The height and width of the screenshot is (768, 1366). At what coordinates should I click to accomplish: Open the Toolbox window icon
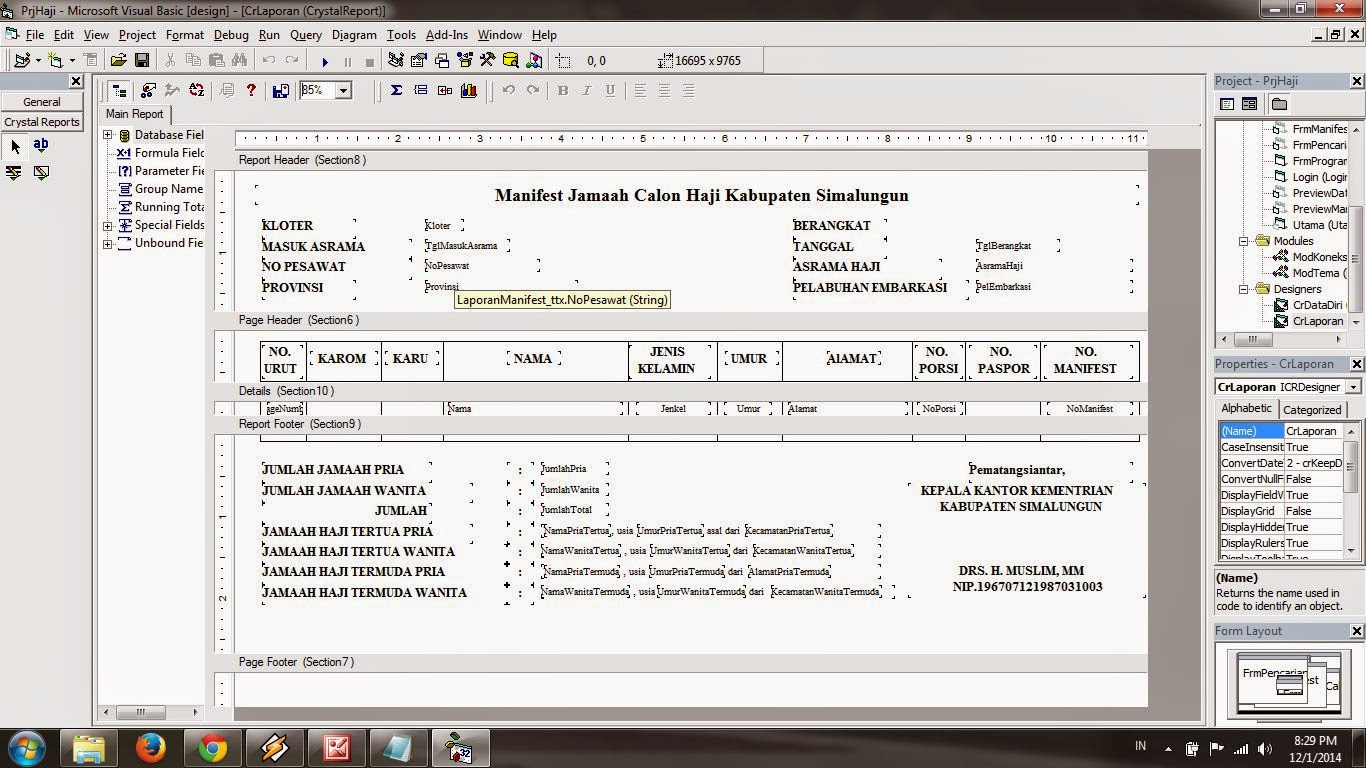[x=487, y=61]
